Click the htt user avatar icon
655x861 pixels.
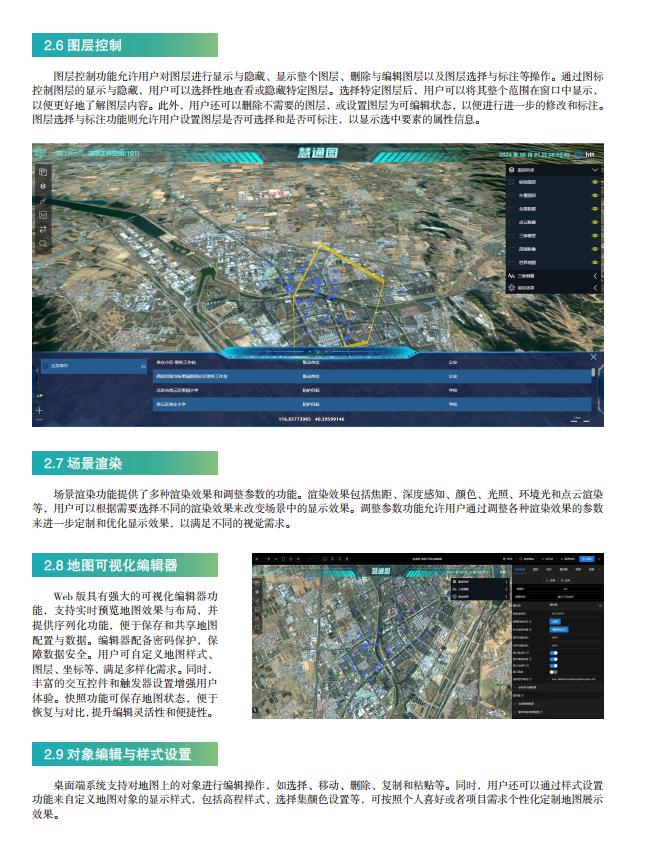coord(579,154)
